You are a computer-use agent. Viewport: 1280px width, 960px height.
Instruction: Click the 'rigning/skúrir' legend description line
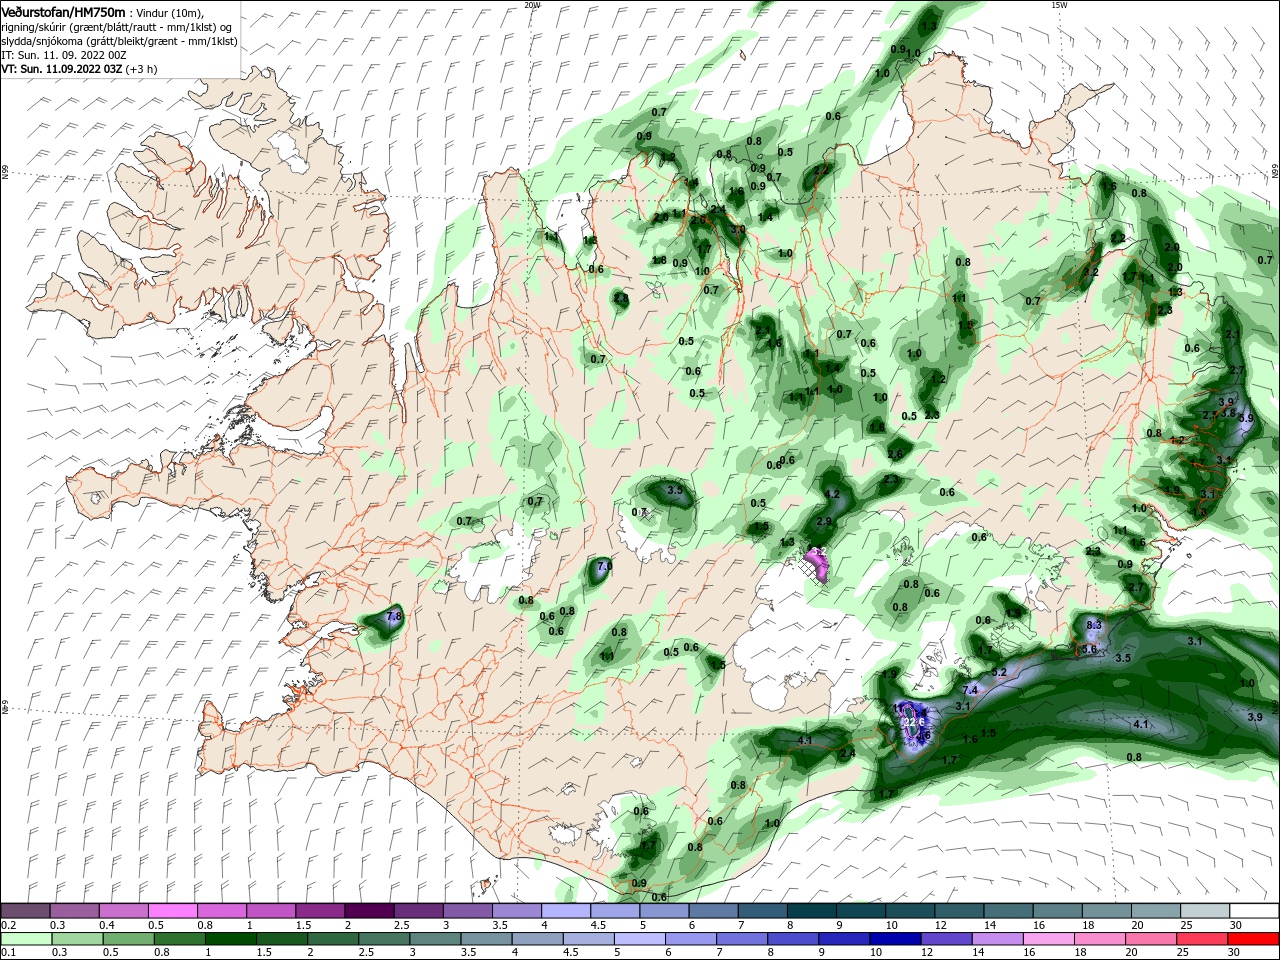[x=116, y=27]
